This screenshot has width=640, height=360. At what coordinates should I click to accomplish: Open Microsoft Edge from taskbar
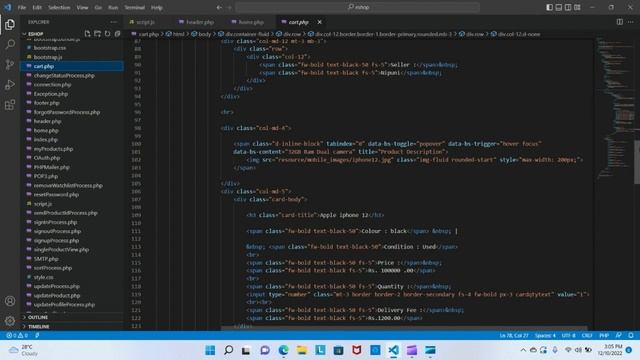283,350
